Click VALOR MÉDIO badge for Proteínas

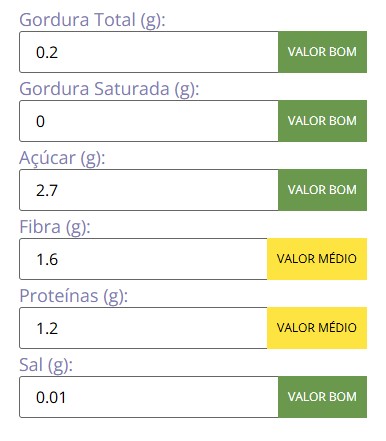(317, 328)
